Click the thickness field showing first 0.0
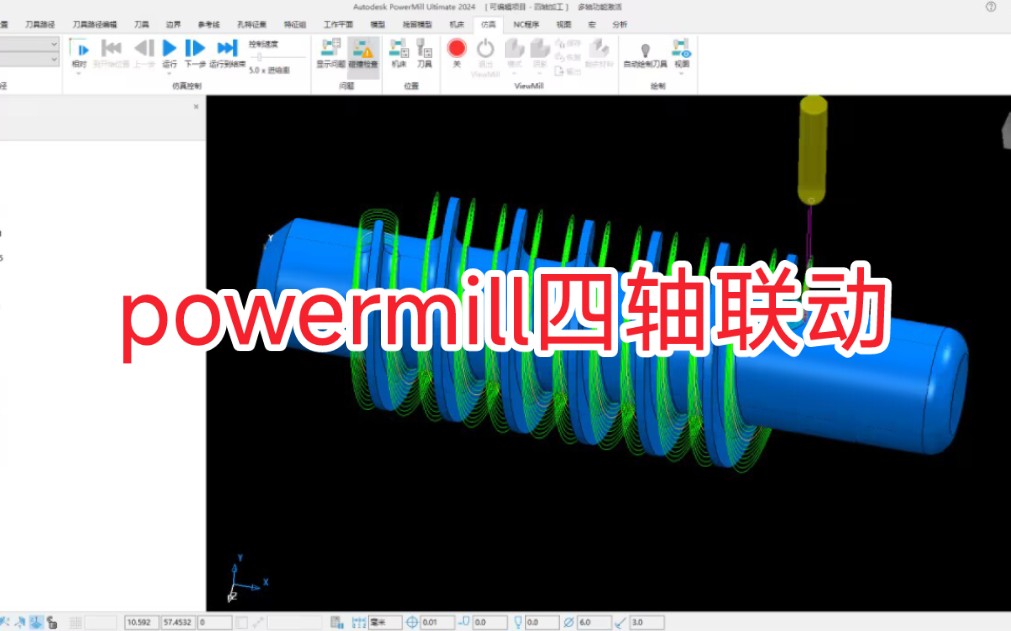Image resolution: width=1011 pixels, height=631 pixels. (x=489, y=622)
